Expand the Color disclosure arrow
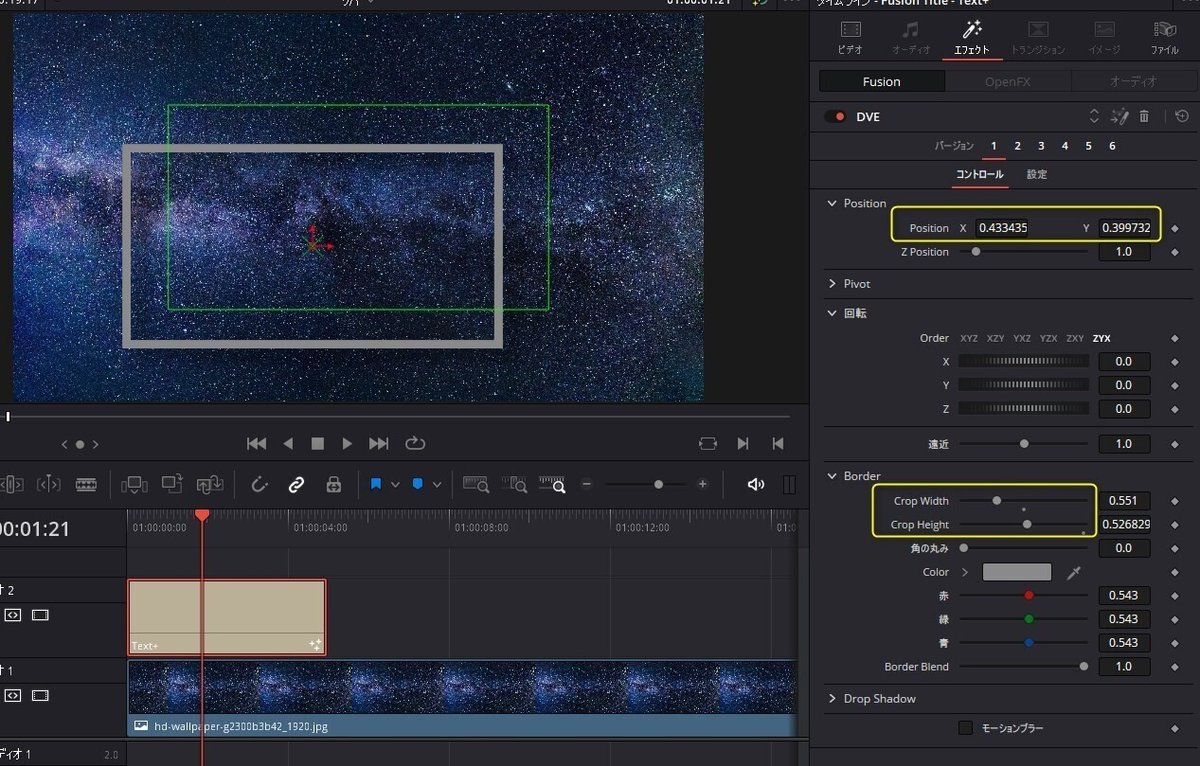The height and width of the screenshot is (766, 1200). 965,572
